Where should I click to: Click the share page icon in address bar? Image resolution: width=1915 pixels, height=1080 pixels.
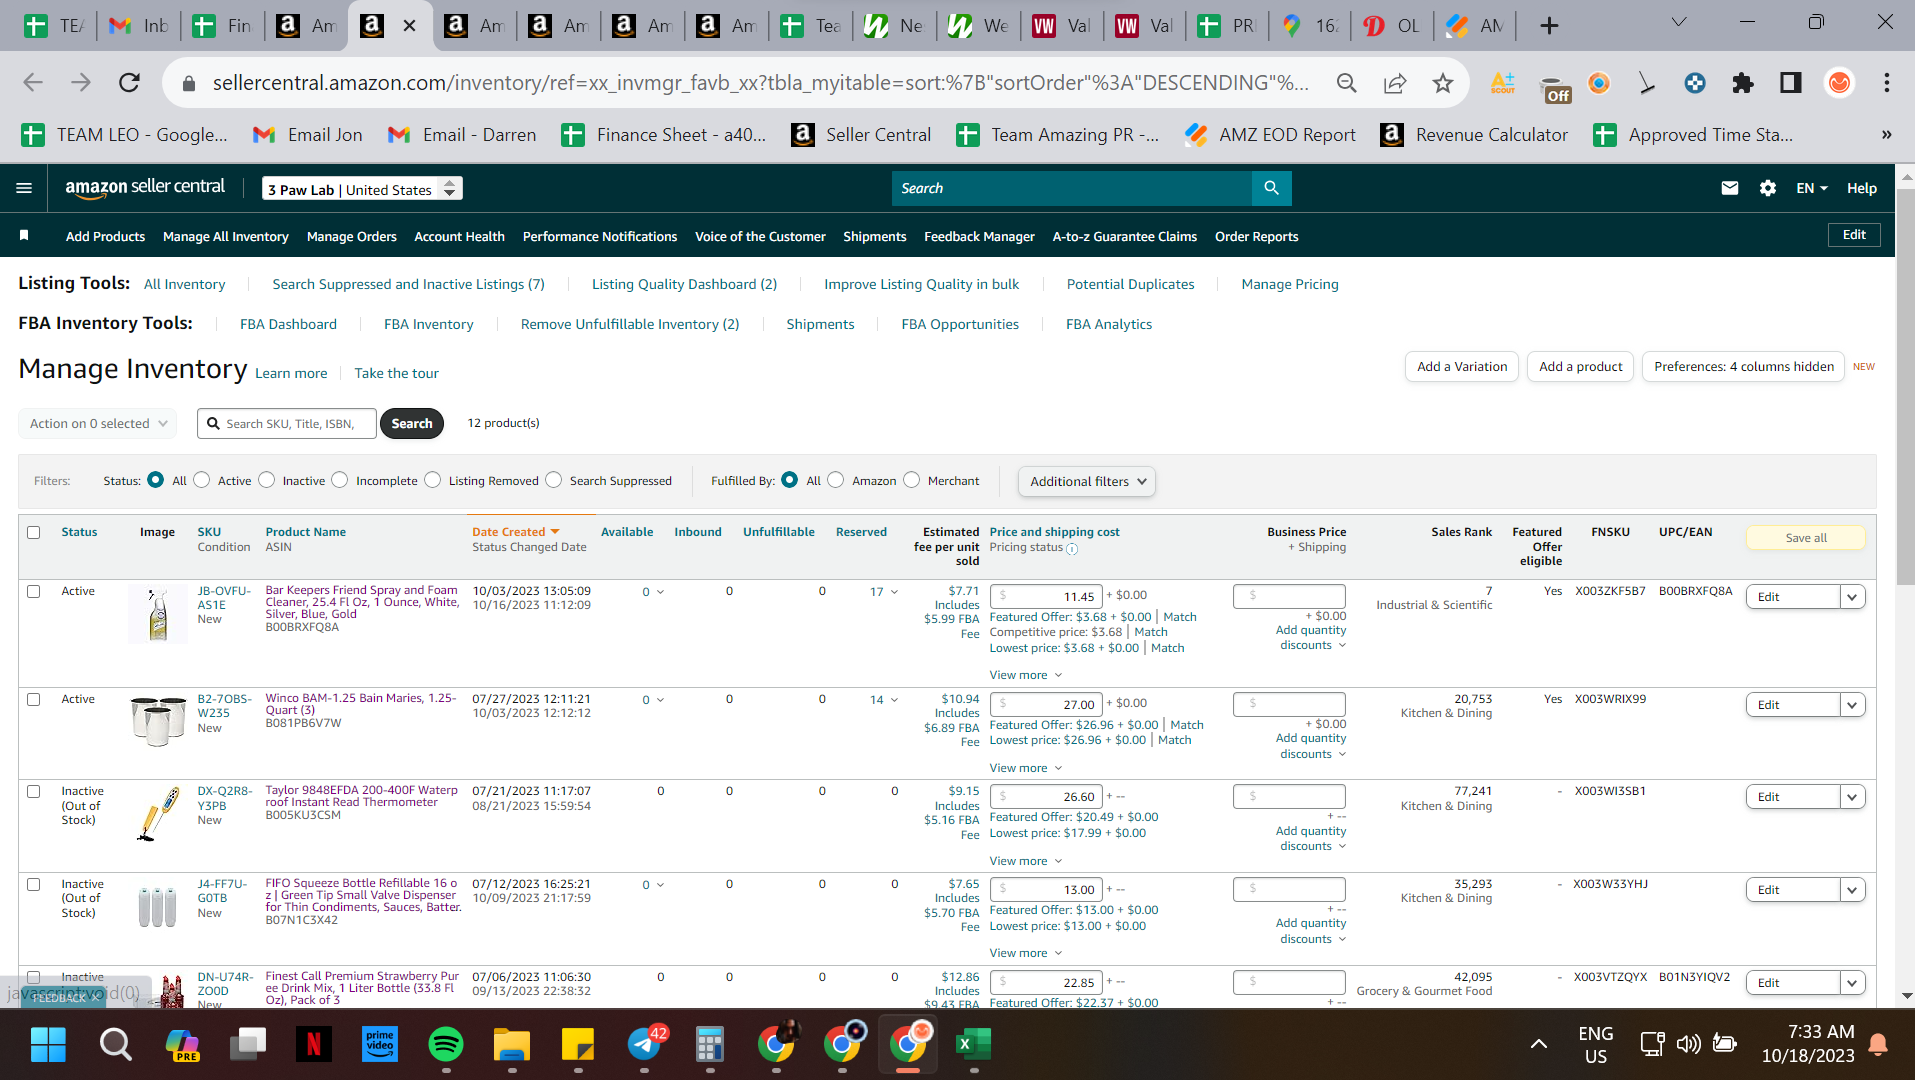coord(1395,83)
